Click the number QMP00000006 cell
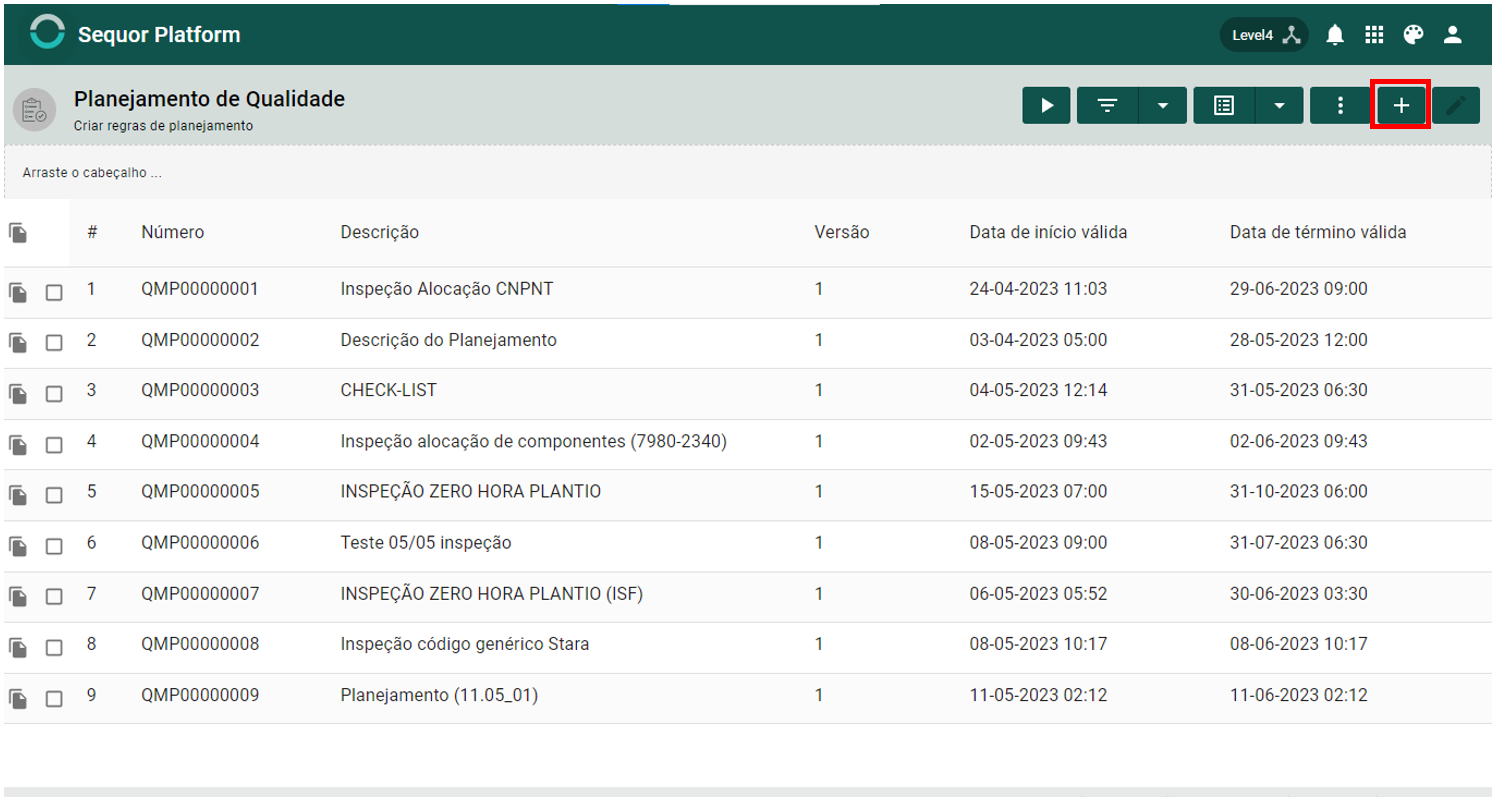This screenshot has height=804, width=1501. point(200,543)
